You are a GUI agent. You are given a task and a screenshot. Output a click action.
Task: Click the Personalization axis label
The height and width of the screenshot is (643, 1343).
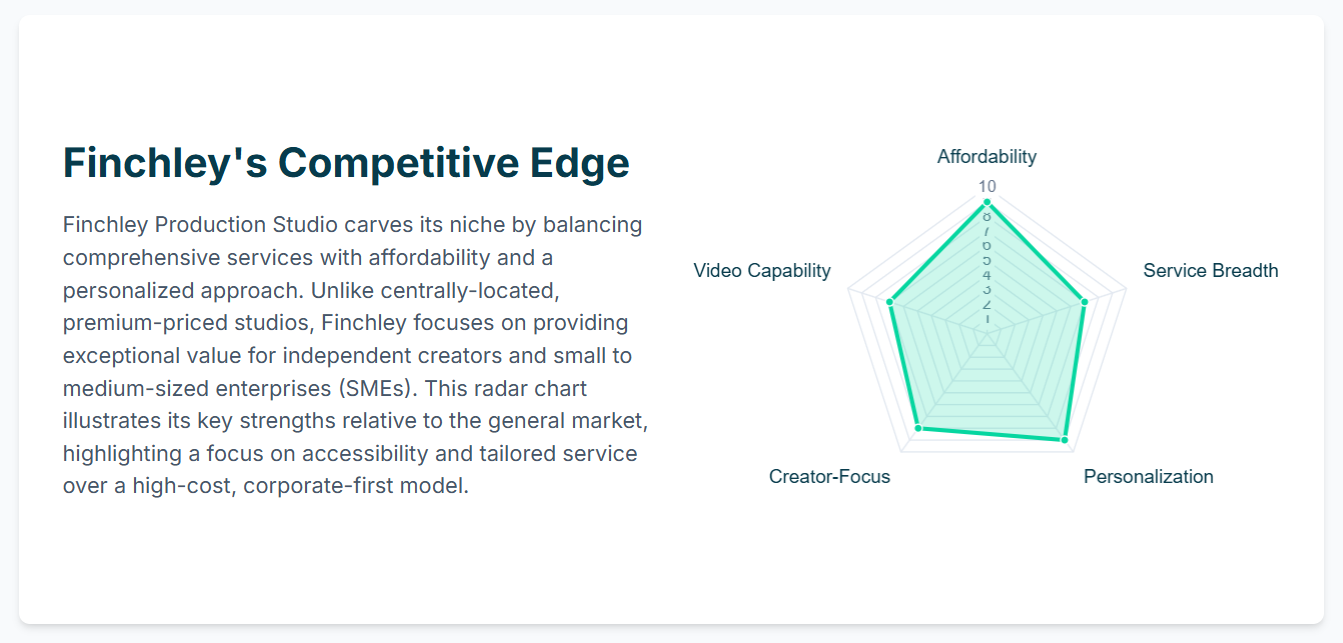(1148, 477)
